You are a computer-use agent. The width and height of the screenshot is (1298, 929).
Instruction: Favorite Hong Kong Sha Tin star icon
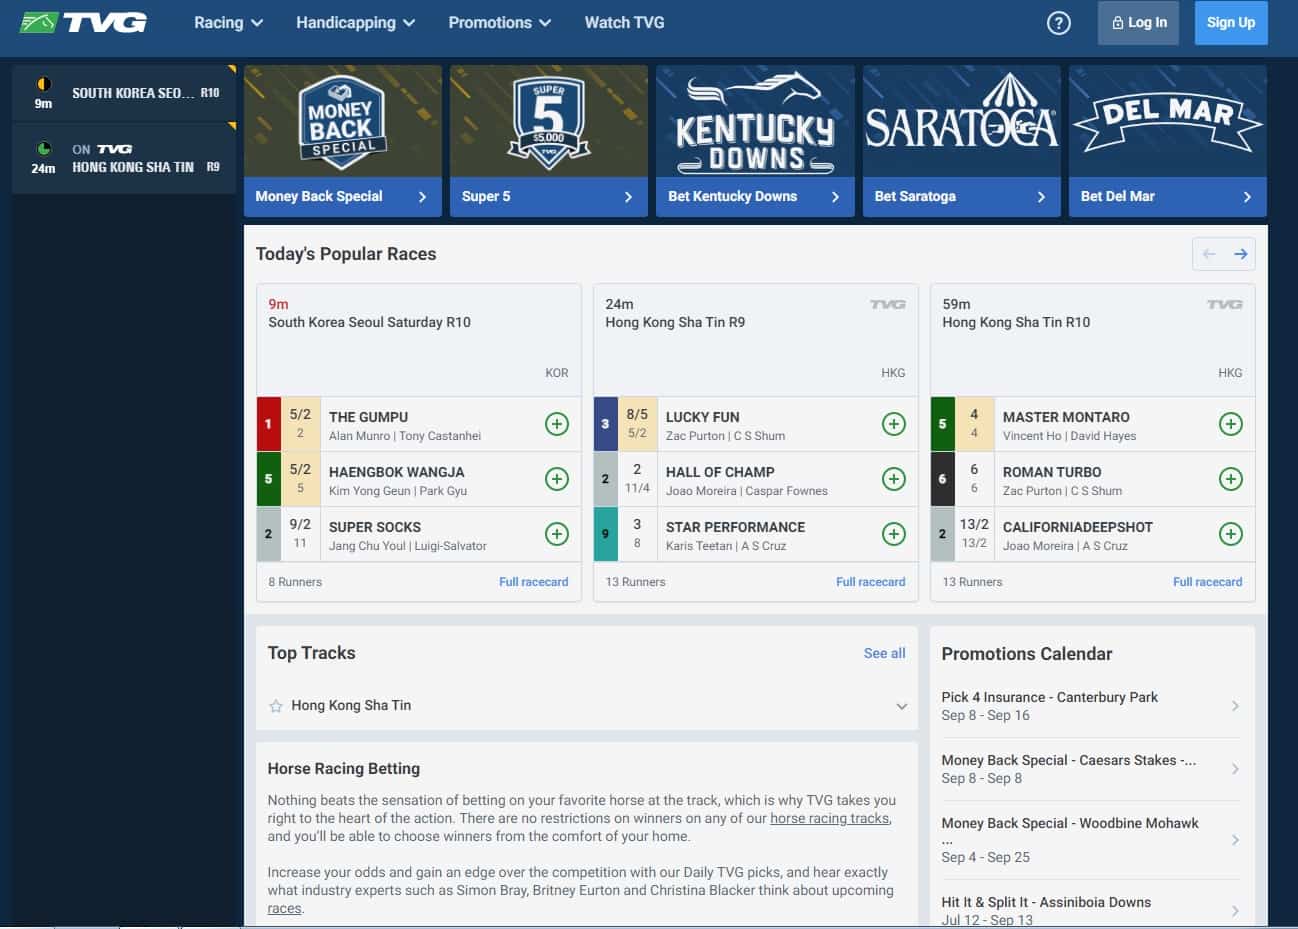(x=276, y=706)
